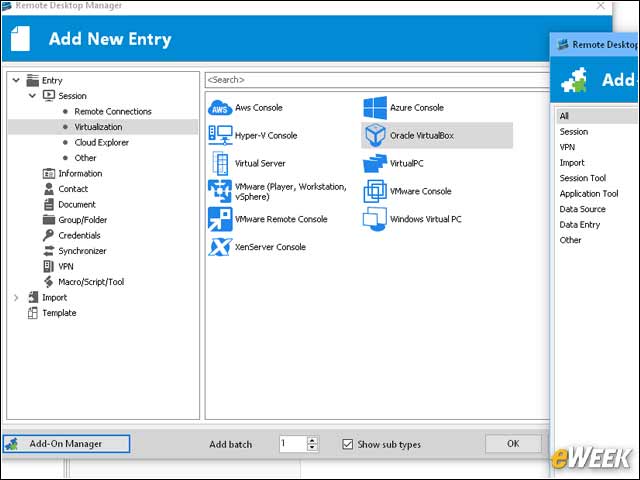Click the Import icon in tree

(x=33, y=297)
